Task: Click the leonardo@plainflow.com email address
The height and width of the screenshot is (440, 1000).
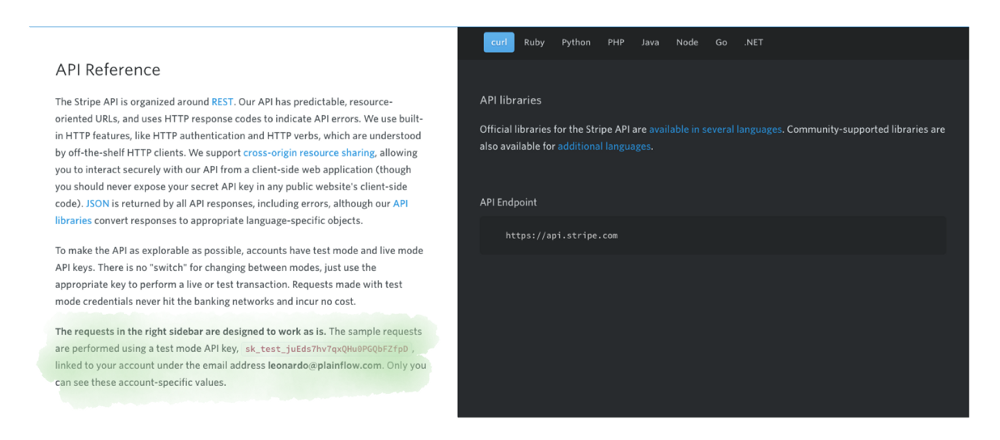Action: (x=325, y=366)
